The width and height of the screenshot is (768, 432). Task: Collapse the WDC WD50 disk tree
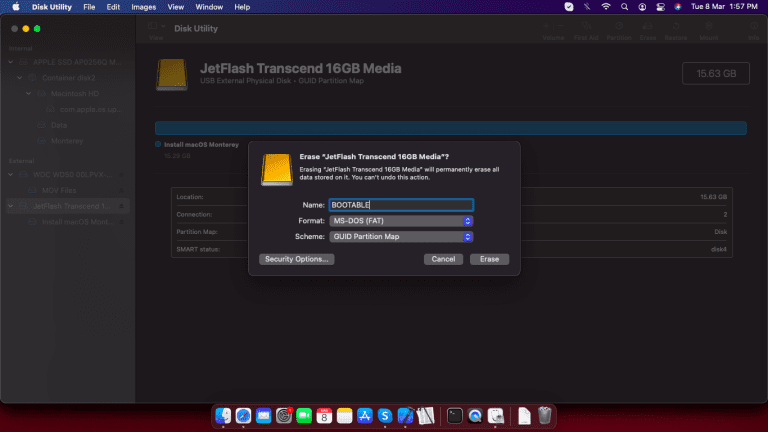(10, 174)
